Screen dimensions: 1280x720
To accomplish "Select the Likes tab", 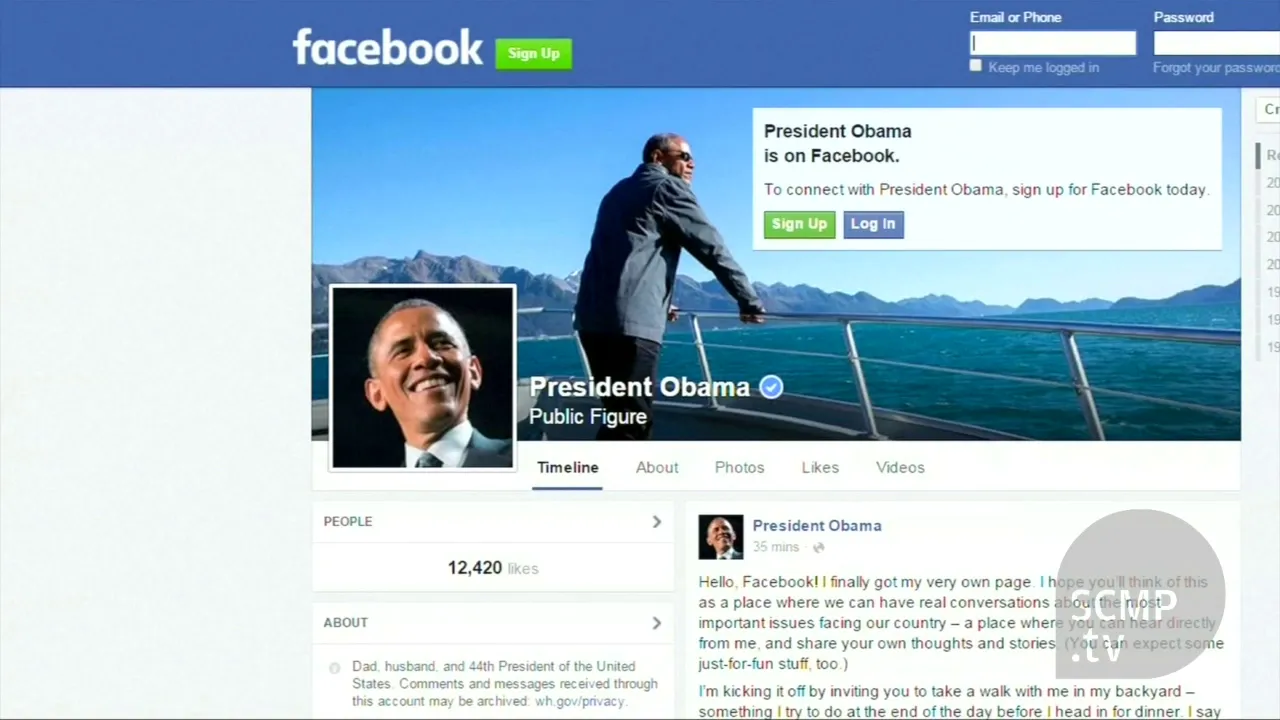I will [820, 467].
